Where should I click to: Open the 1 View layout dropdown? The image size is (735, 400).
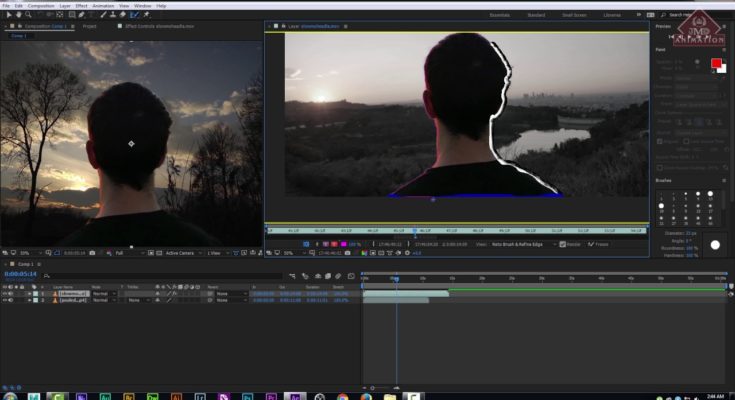coord(218,253)
